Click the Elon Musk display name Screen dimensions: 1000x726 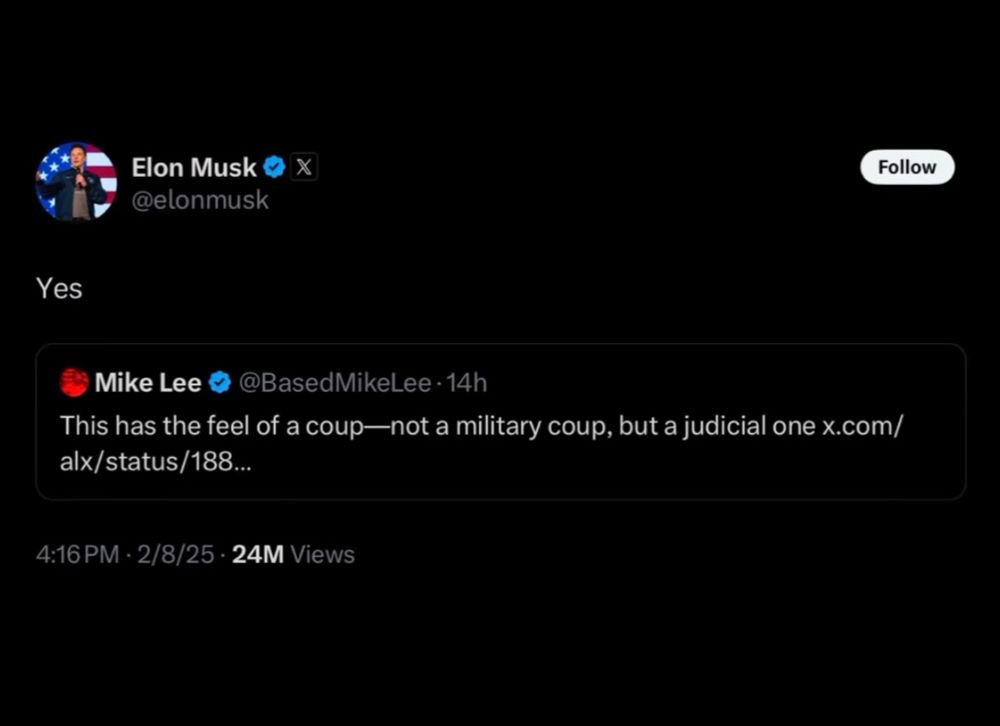click(x=193, y=168)
